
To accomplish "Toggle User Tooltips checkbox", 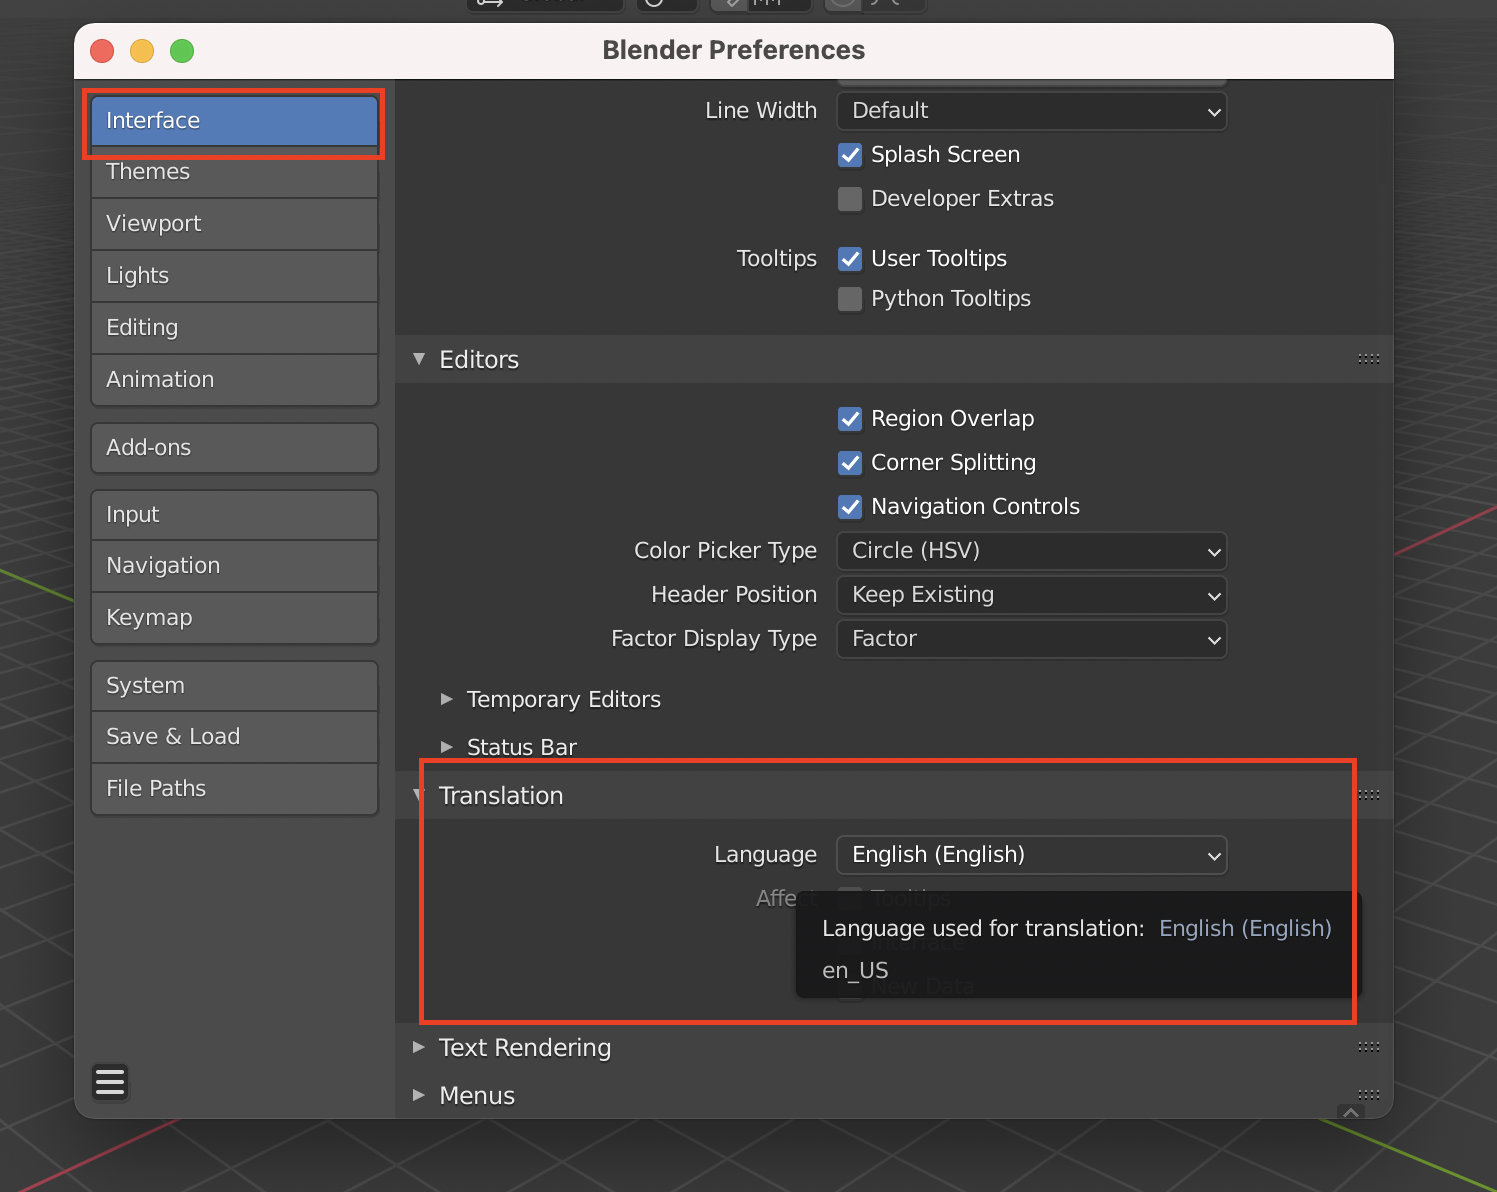I will [x=850, y=259].
